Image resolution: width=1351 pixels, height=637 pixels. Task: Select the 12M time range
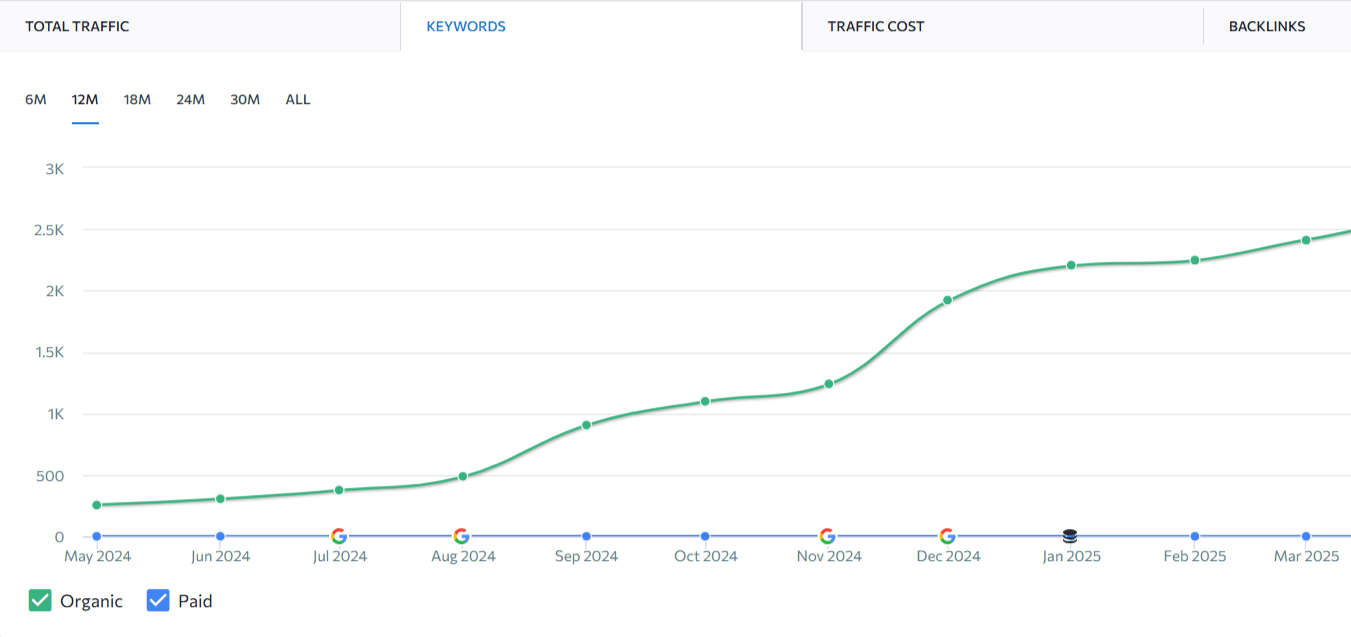[x=85, y=99]
